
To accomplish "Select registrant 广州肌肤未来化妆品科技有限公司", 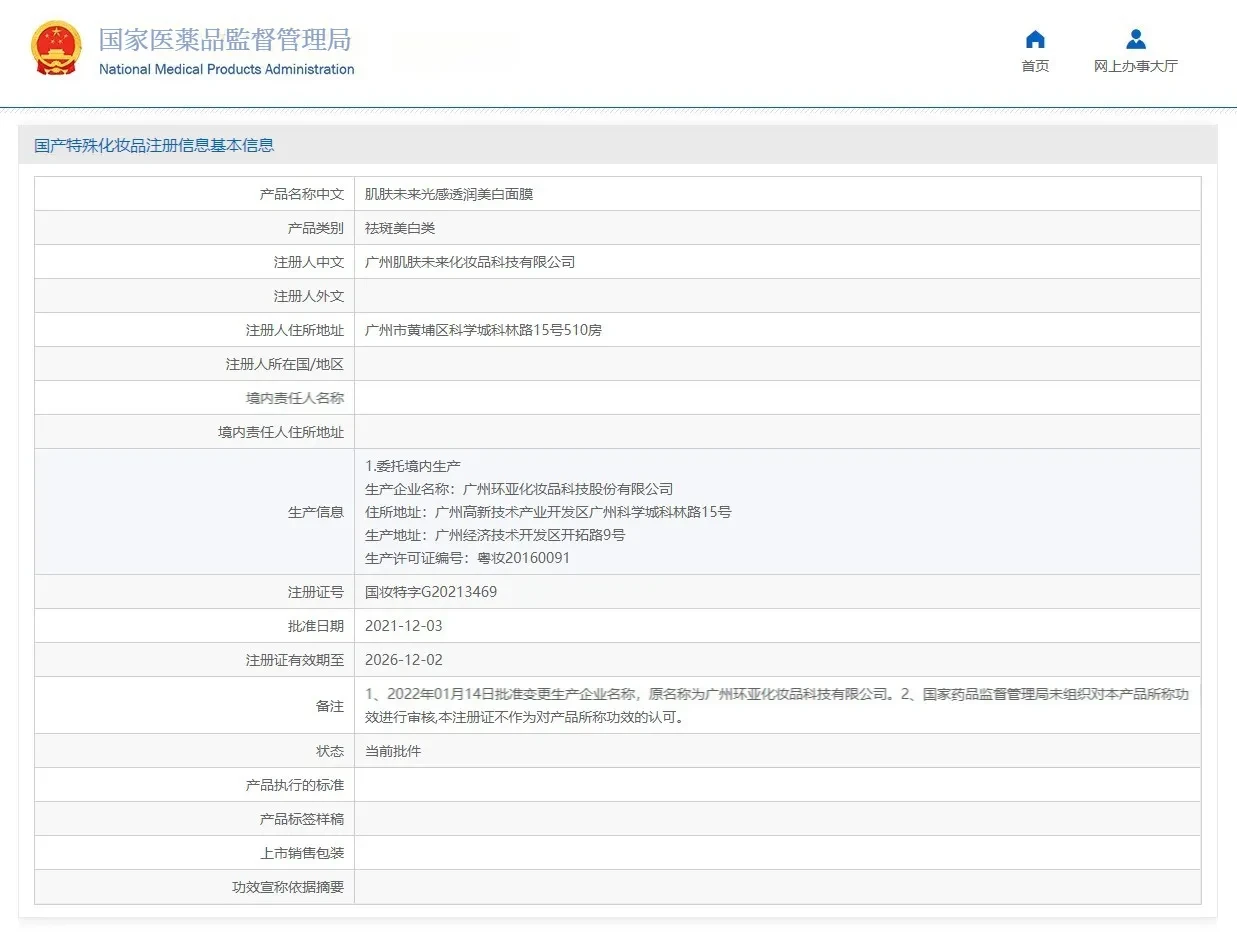I will click(470, 262).
